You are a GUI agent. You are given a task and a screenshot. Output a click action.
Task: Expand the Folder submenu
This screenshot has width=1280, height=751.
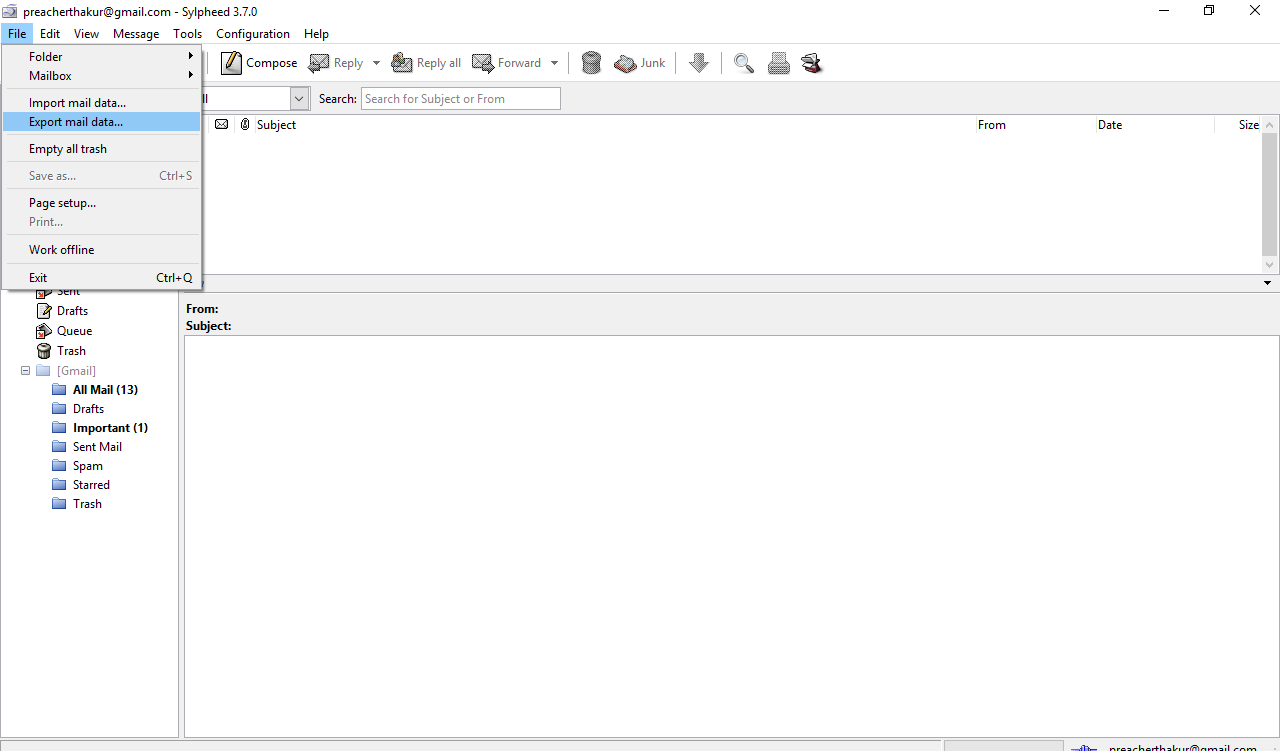[102, 57]
